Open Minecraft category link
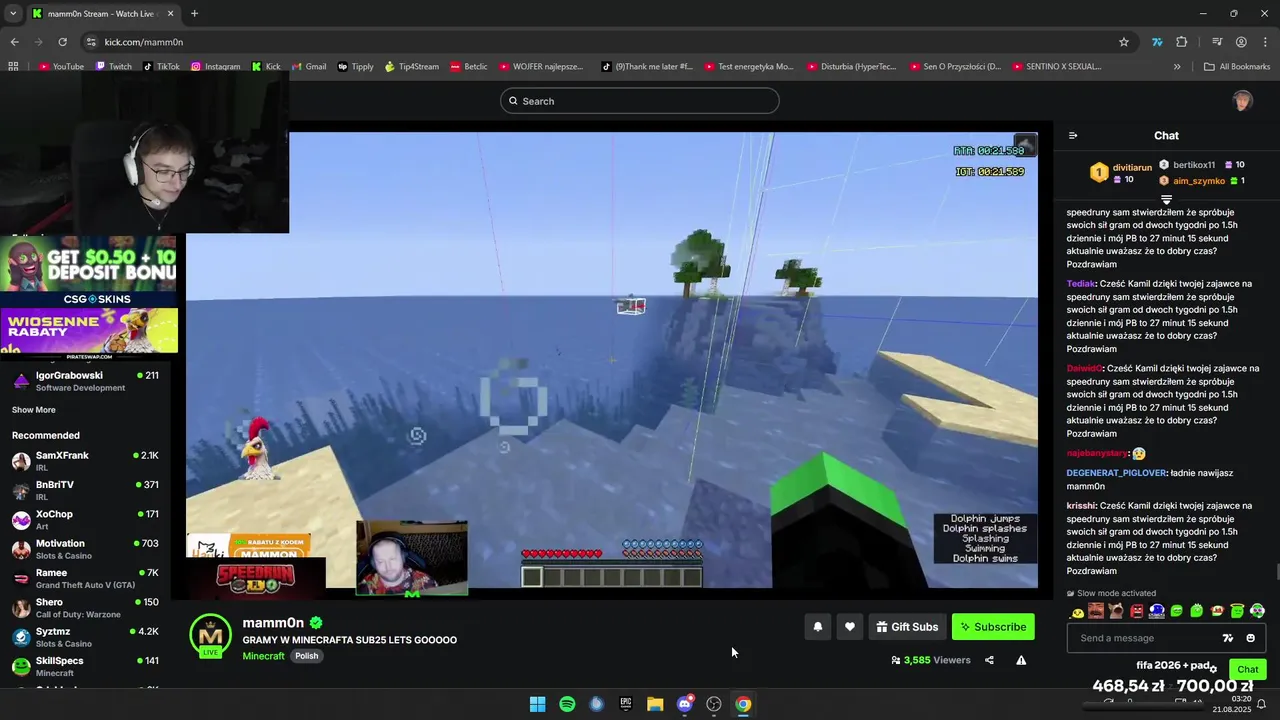This screenshot has width=1280, height=720. [263, 656]
